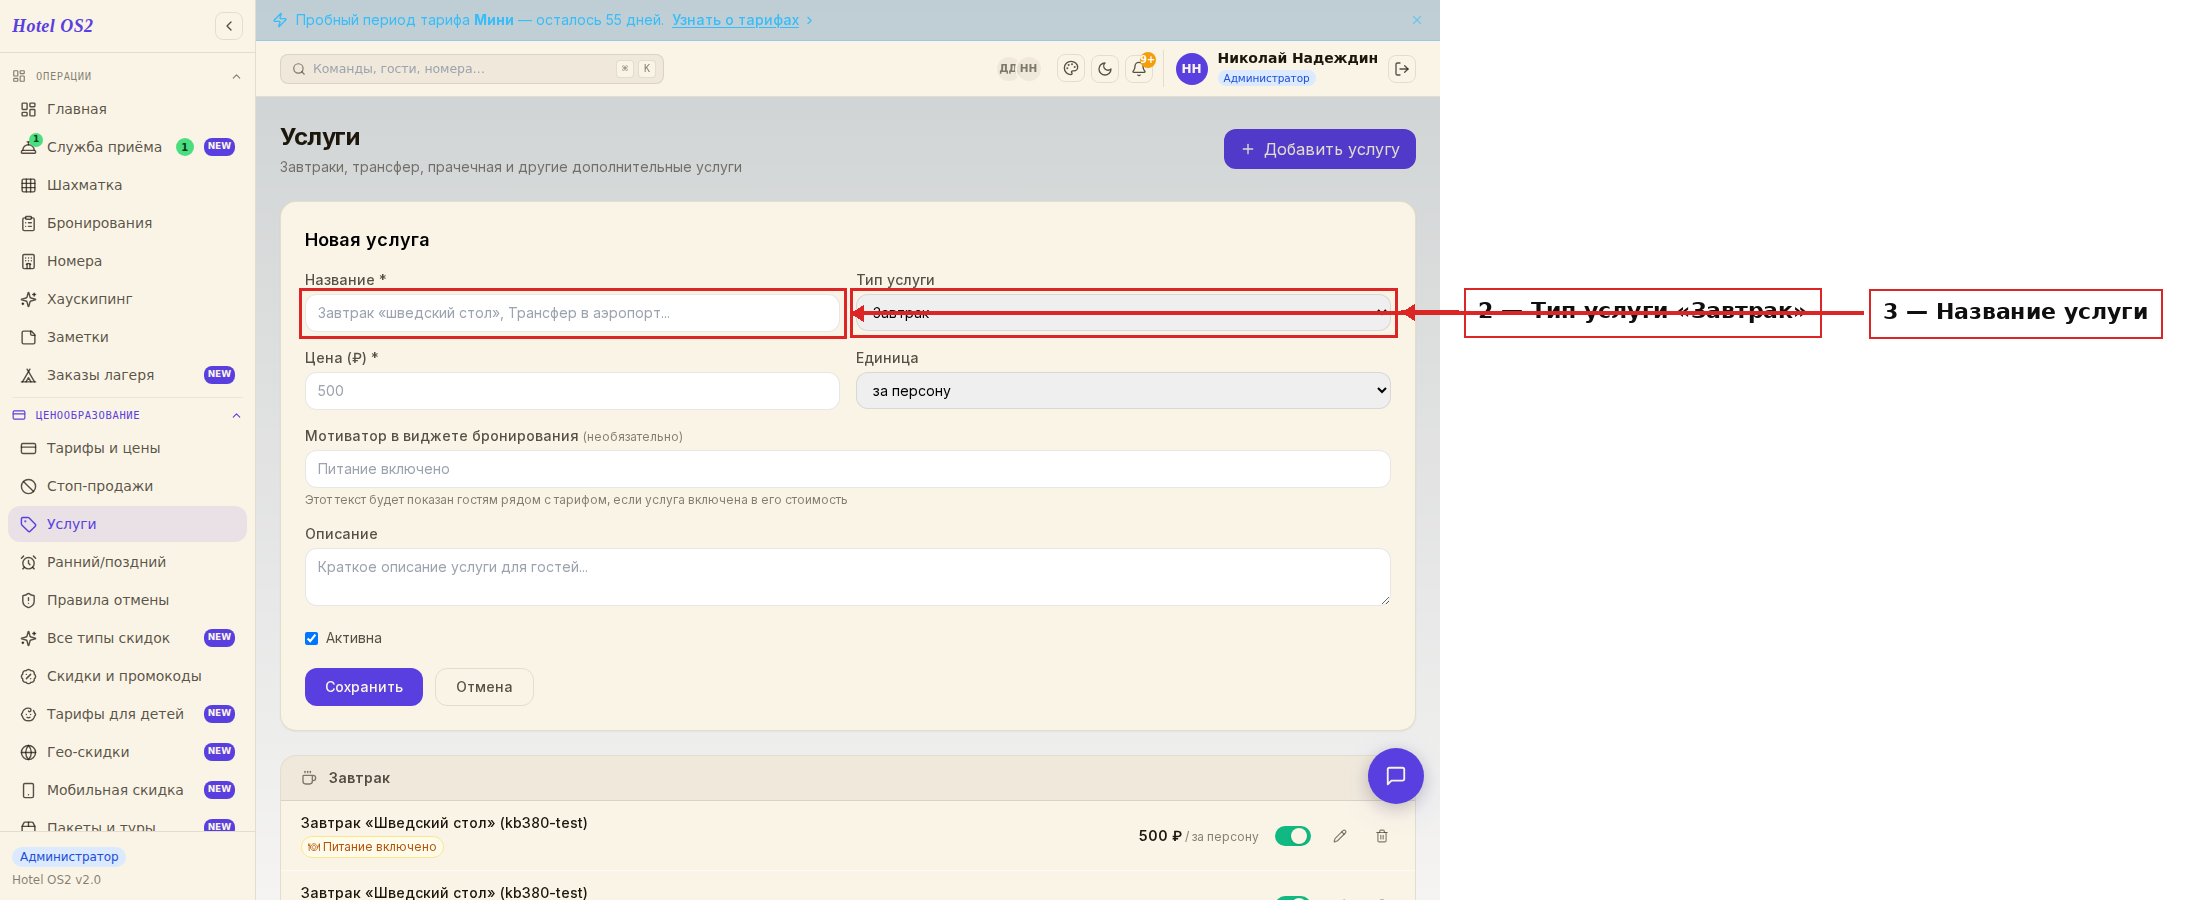
Task: Open the chat bubble floating button
Action: 1396,776
